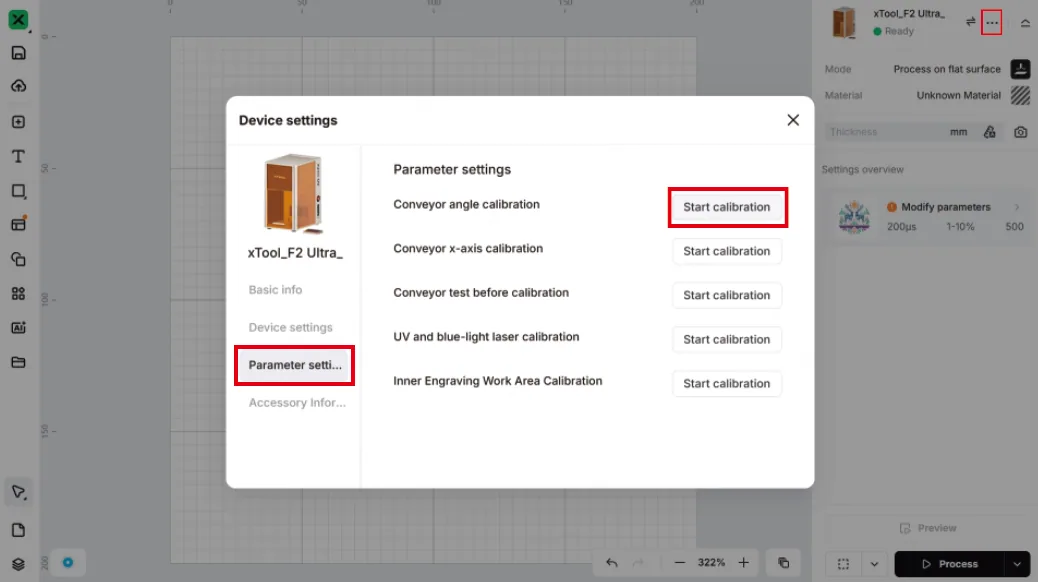Click the import image icon in sidebar
The height and width of the screenshot is (582, 1038).
click(19, 122)
